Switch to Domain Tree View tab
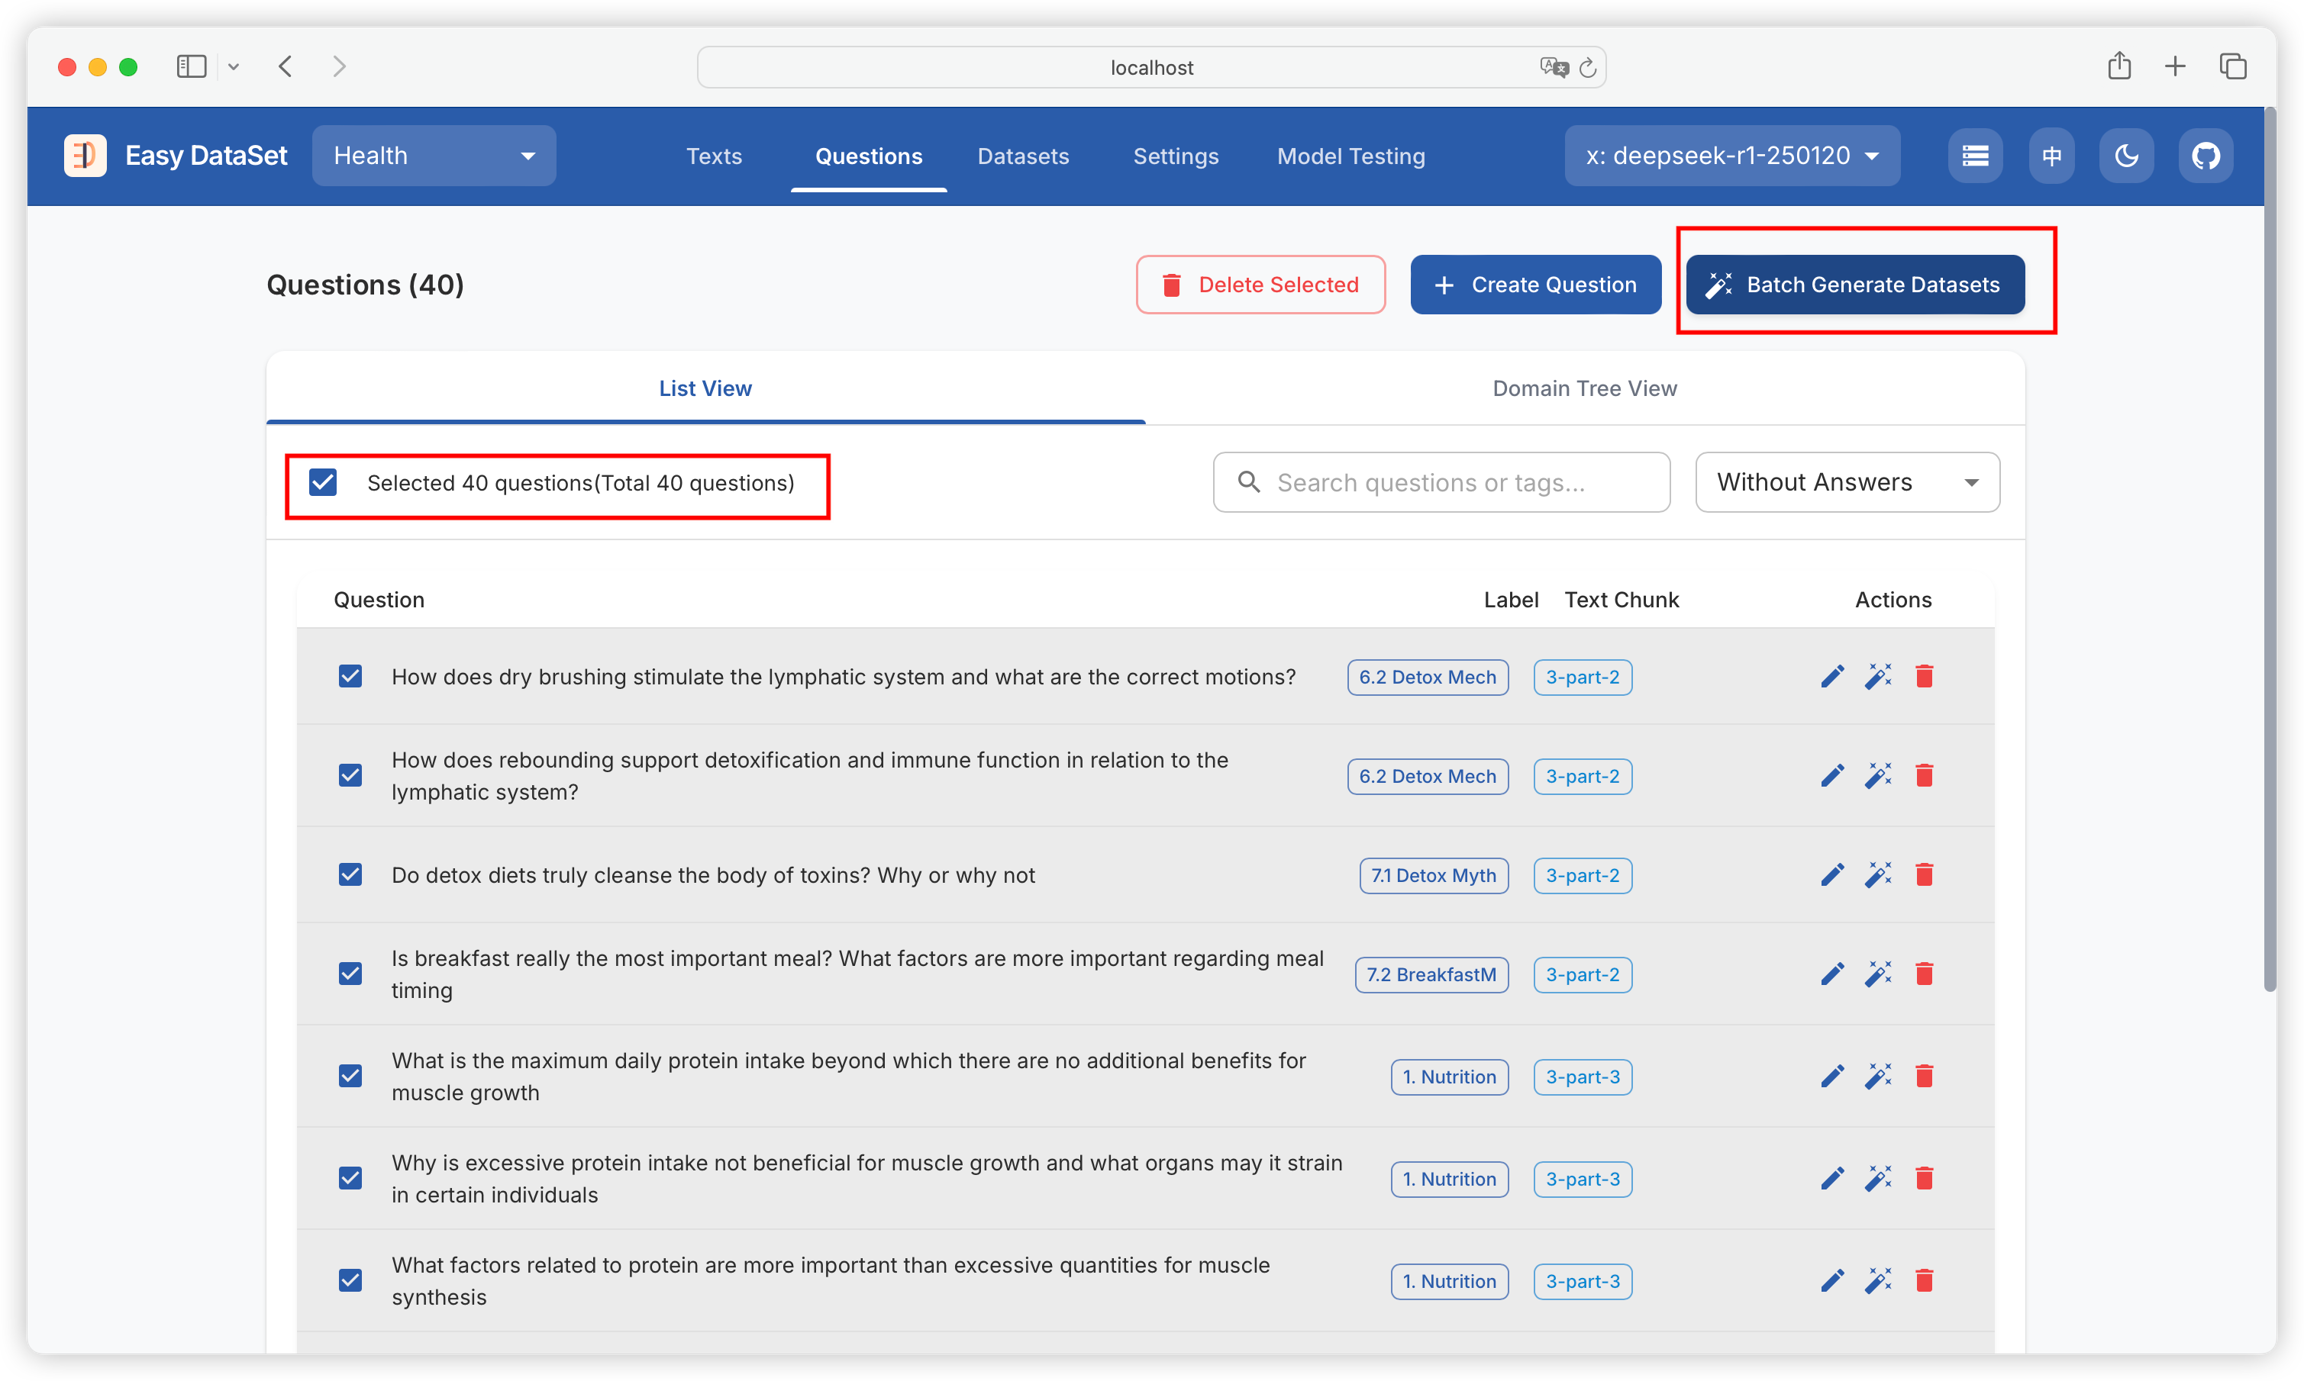The width and height of the screenshot is (2304, 1381). pos(1584,389)
